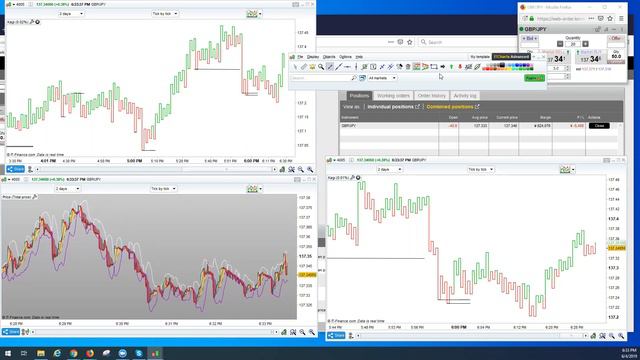Image resolution: width=640 pixels, height=360 pixels.
Task: Open the list icon next to All markets
Action: (x=362, y=78)
